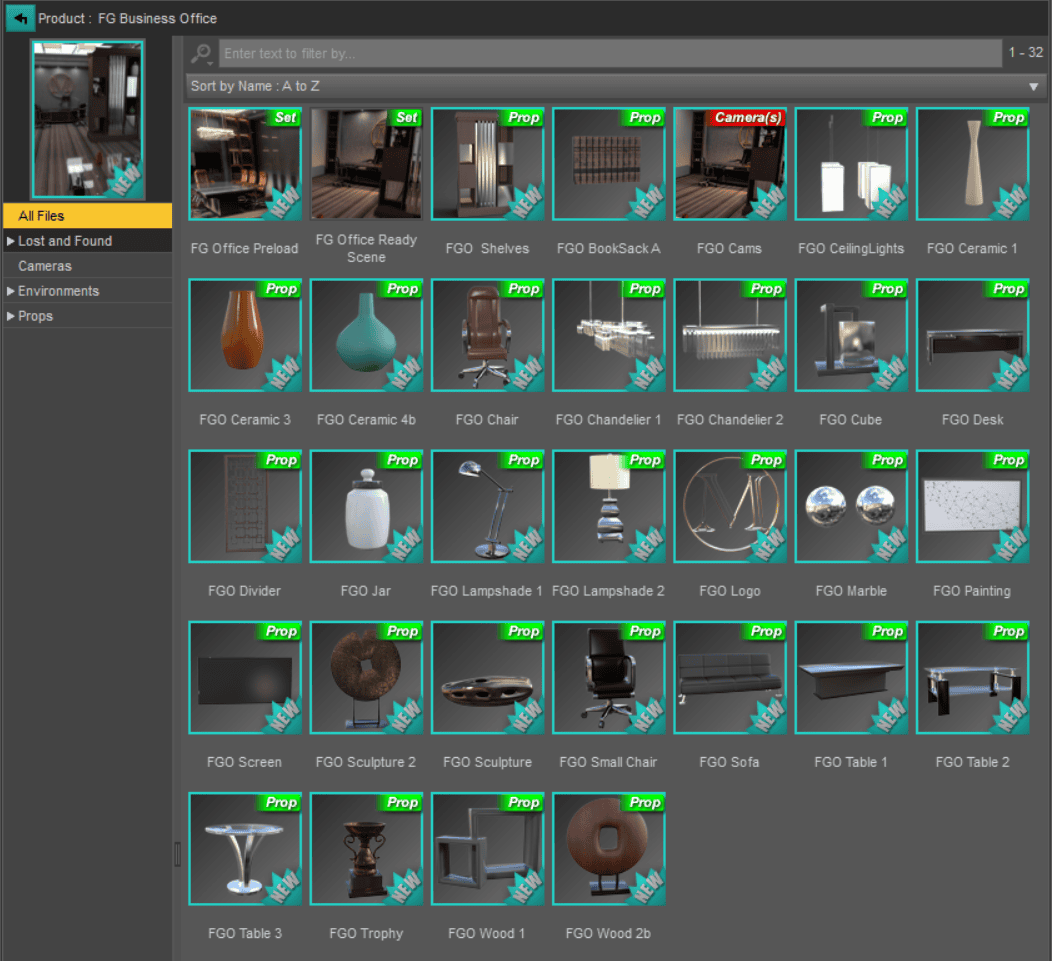Click the text filter input field
This screenshot has height=961, width=1052.
[600, 53]
